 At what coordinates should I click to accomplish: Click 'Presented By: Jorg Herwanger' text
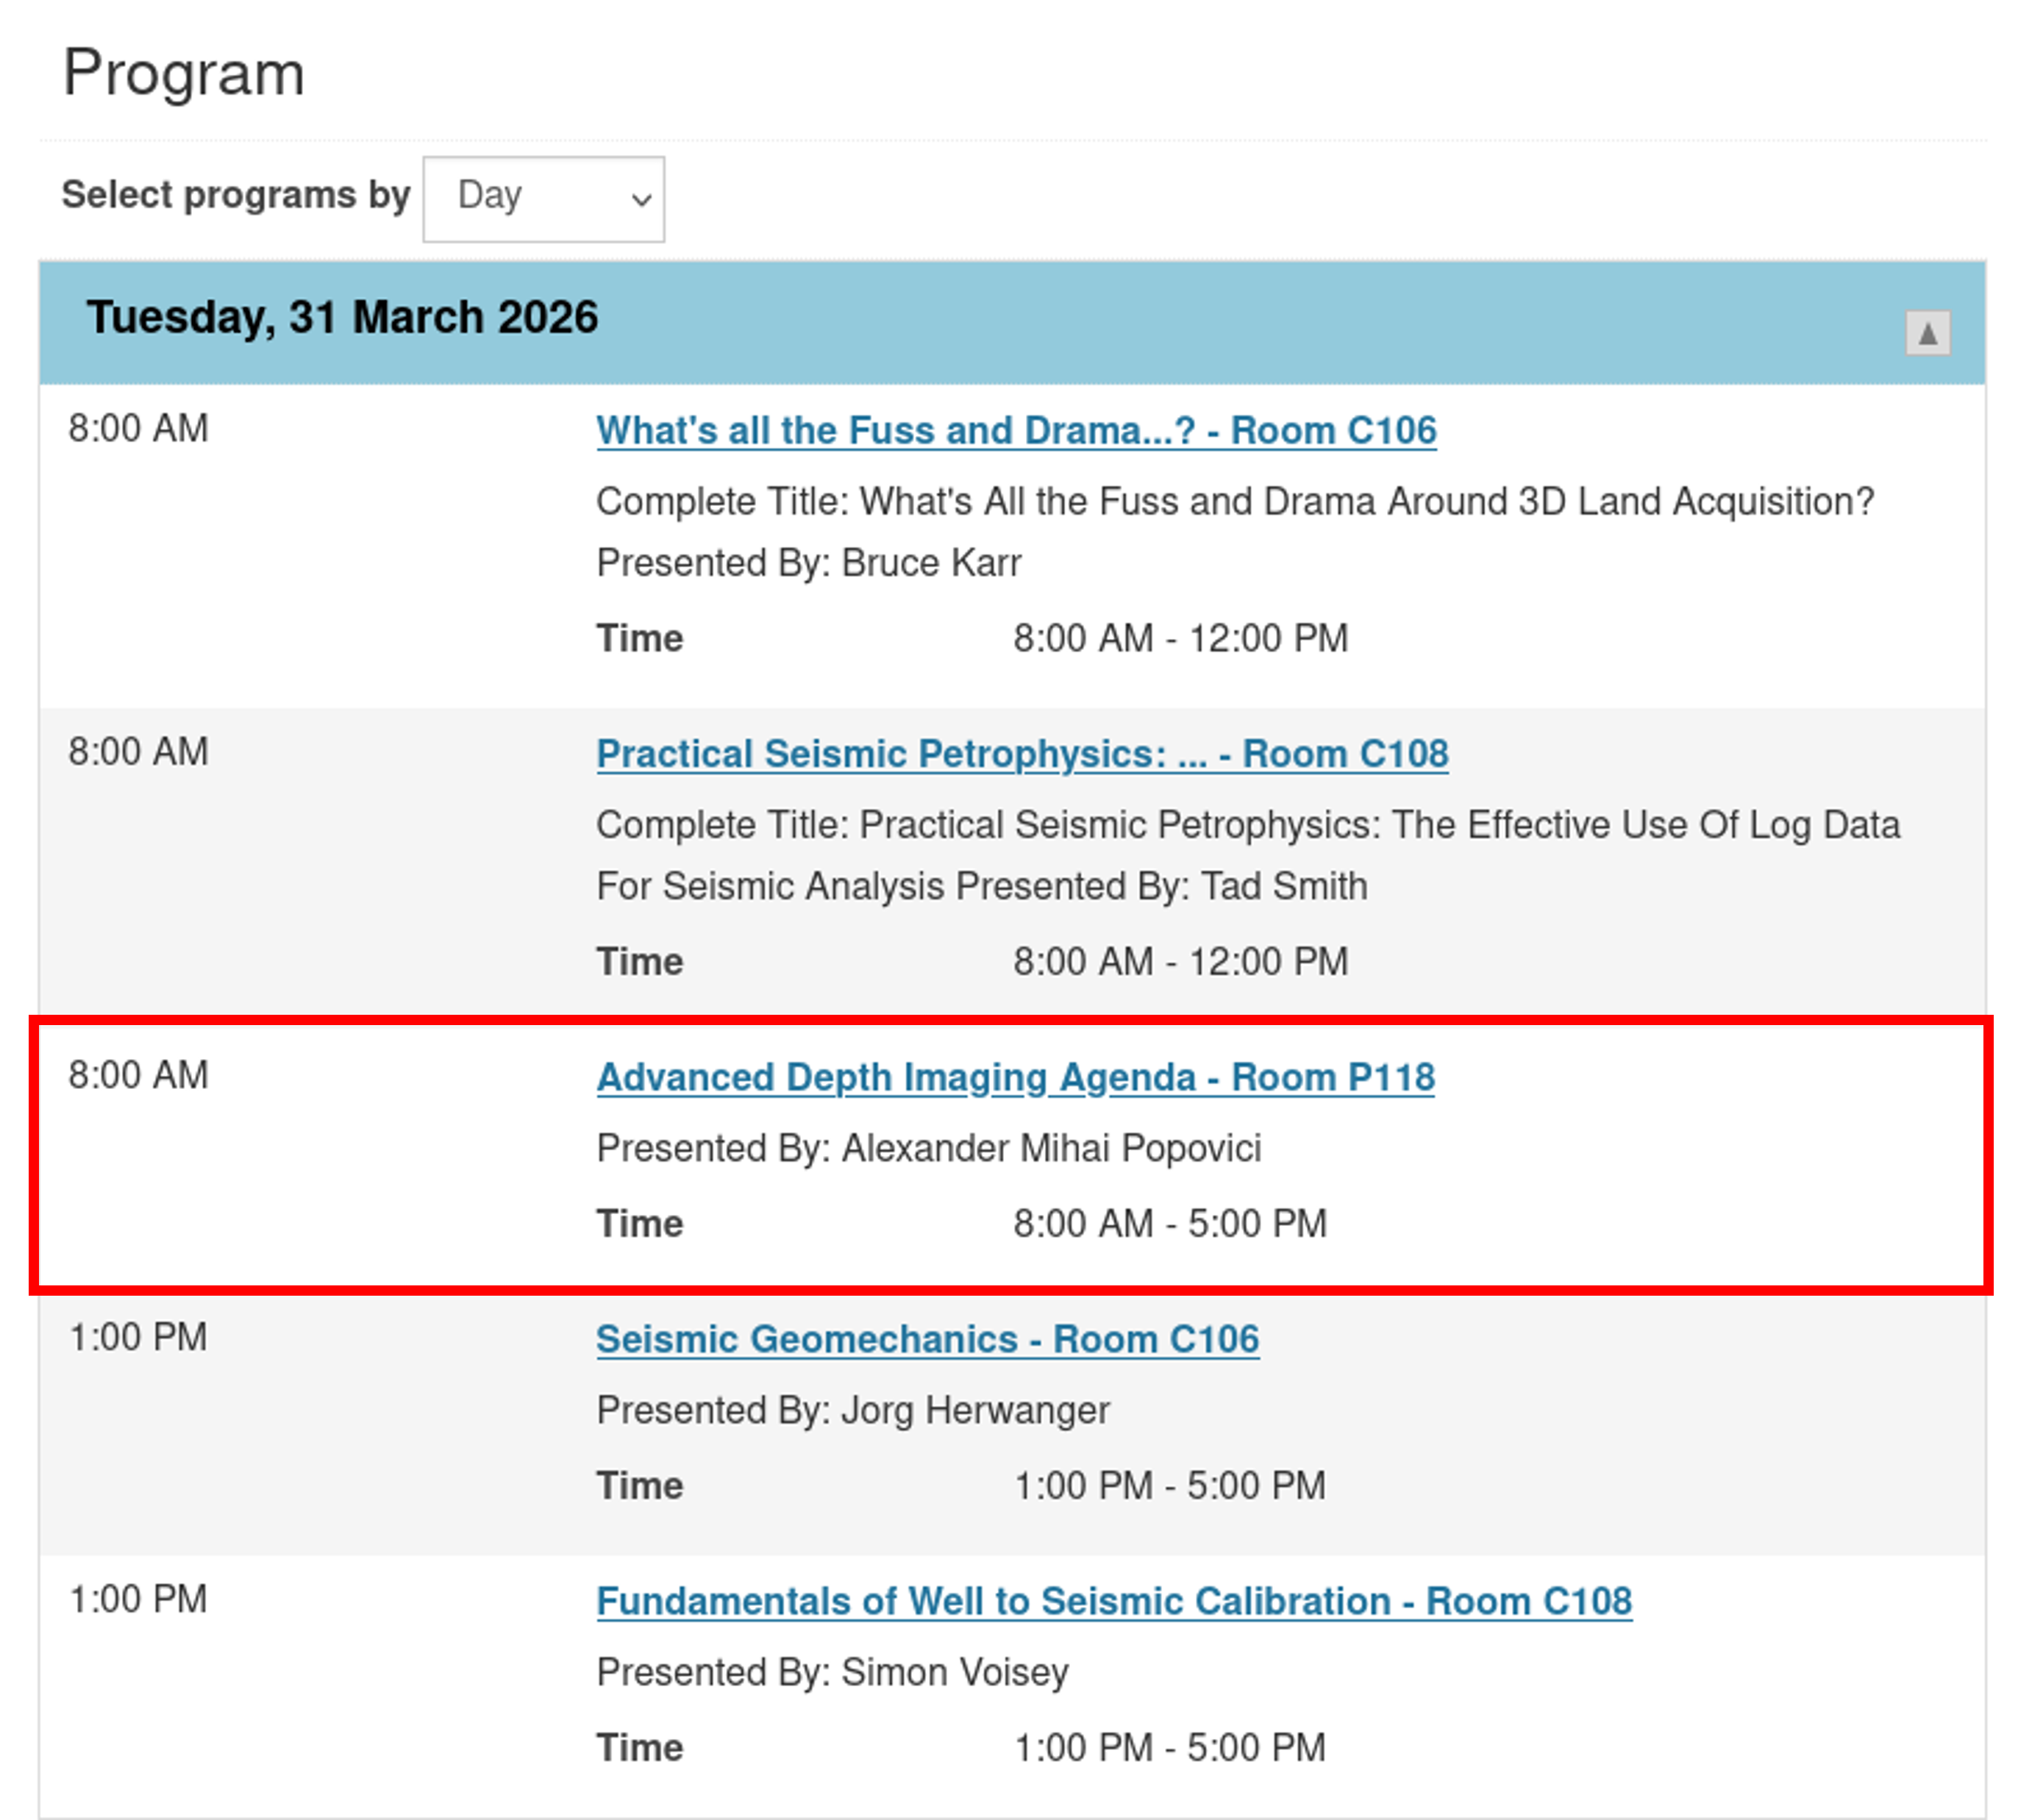point(852,1409)
